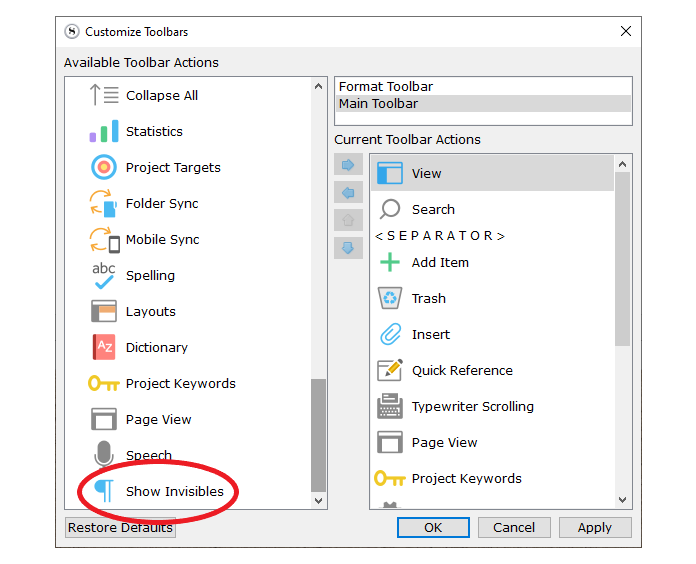Click the Spelling abc checkmark icon
The height and width of the screenshot is (564, 696).
point(104,276)
